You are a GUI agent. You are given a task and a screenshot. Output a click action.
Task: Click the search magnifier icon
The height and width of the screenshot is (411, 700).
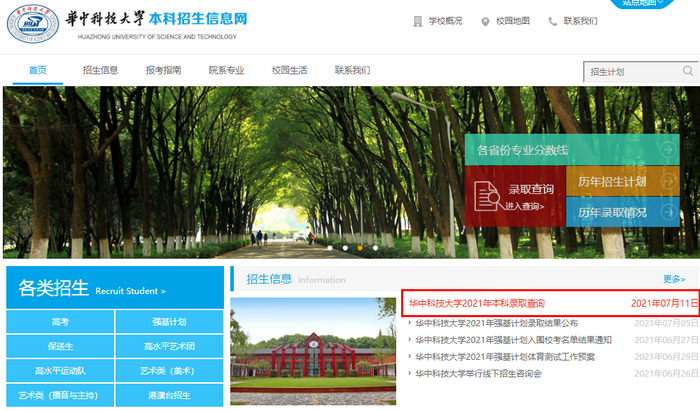click(688, 71)
